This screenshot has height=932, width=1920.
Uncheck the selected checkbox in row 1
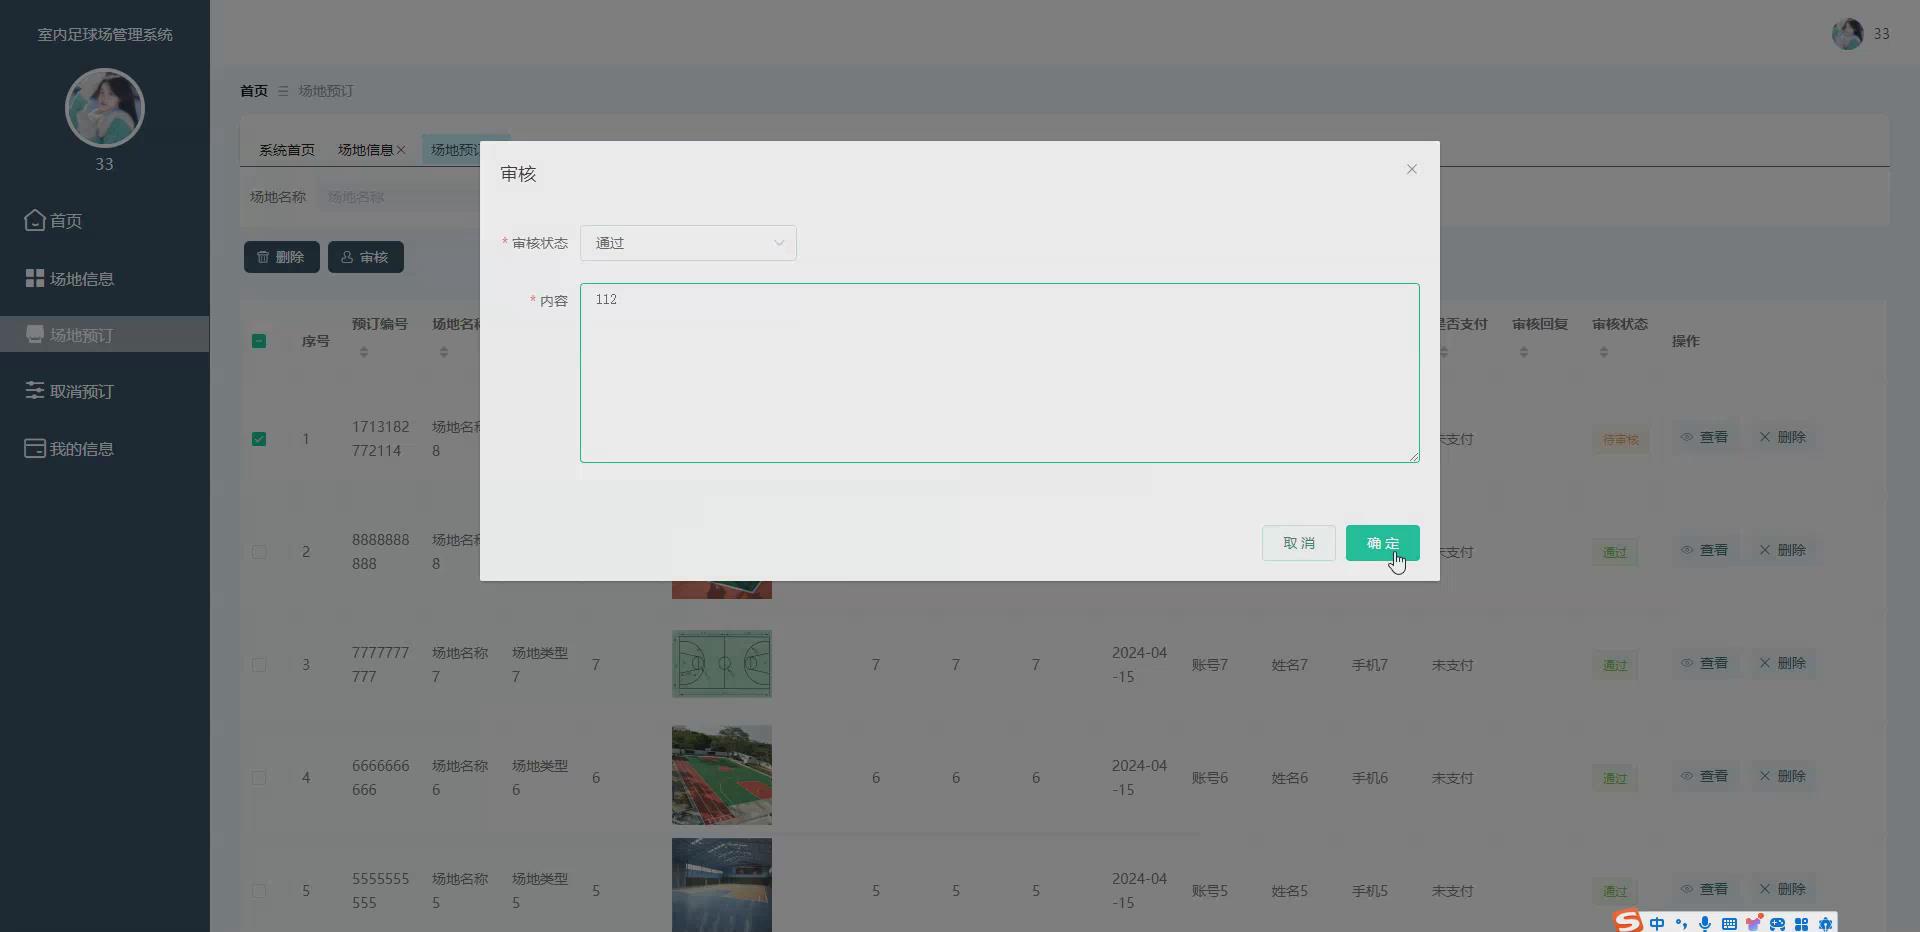pyautogui.click(x=259, y=439)
